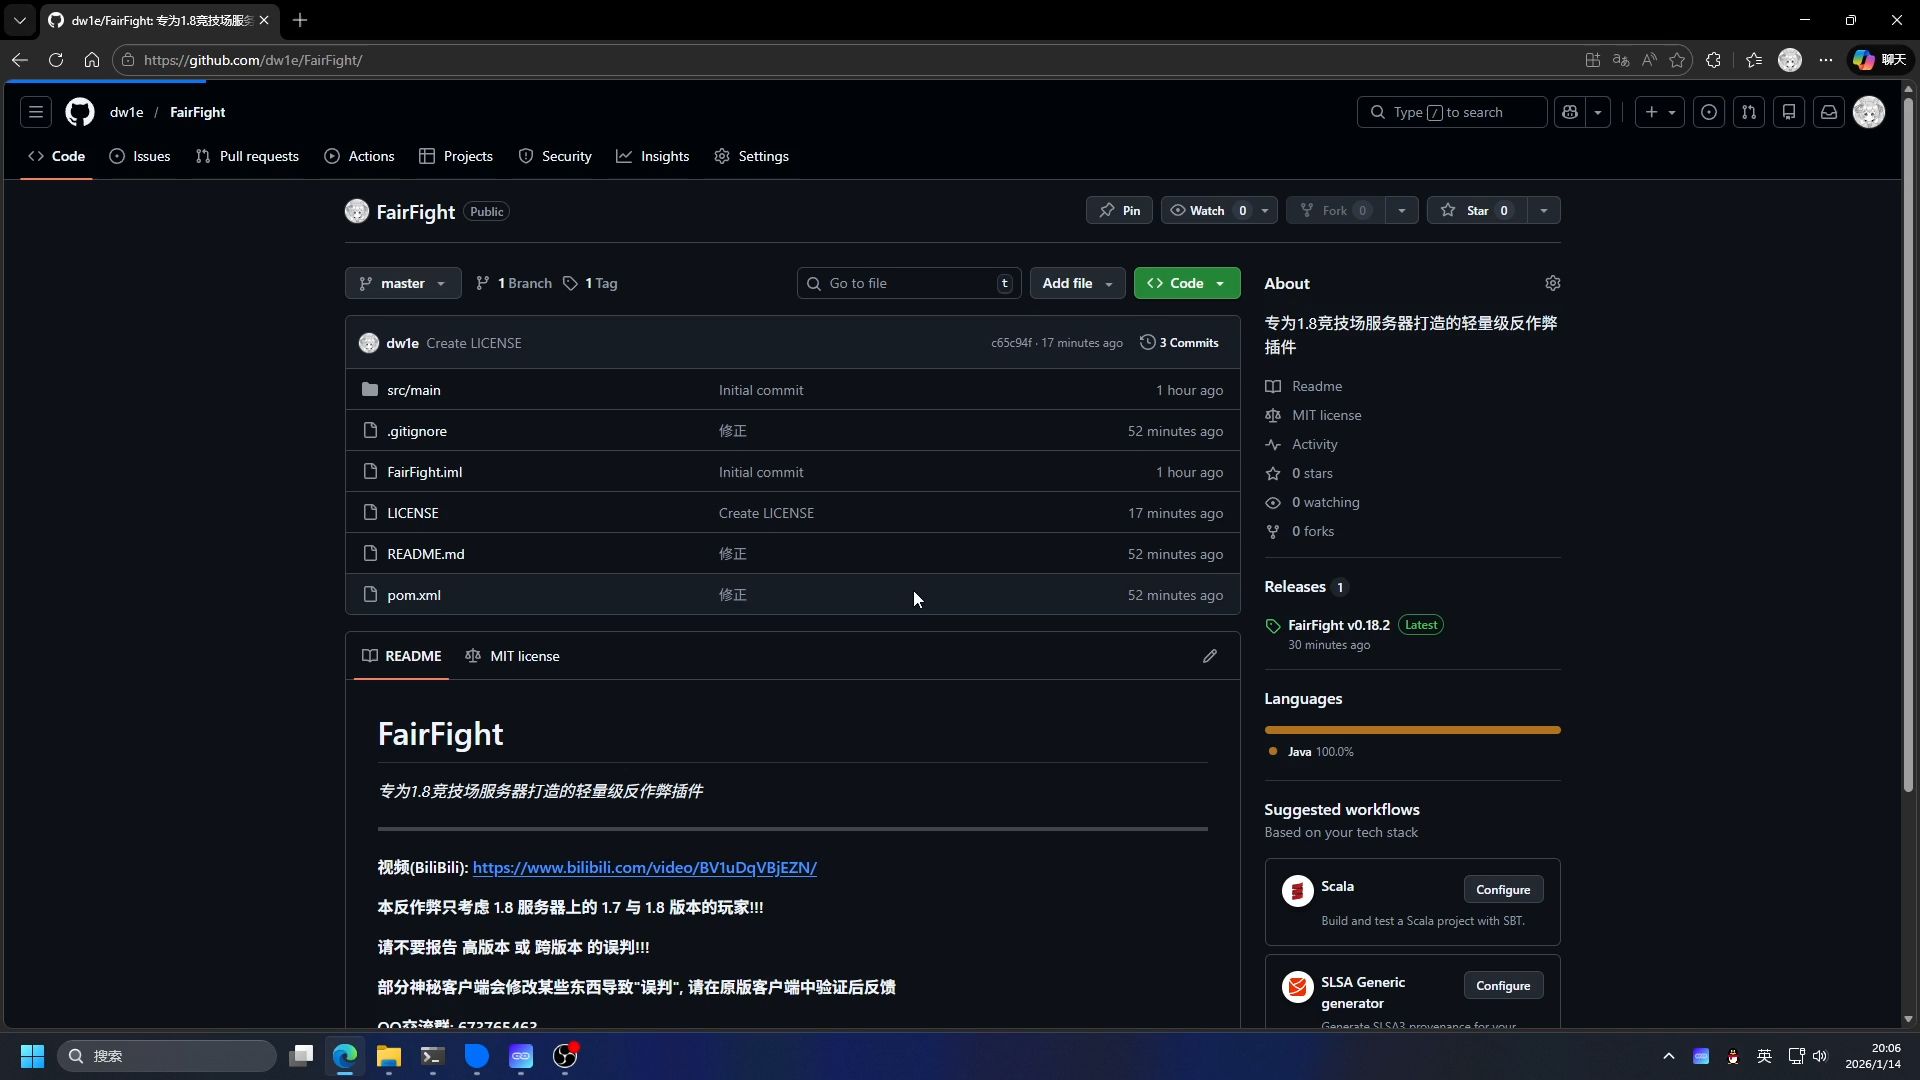Click the Java language bar

1411,730
